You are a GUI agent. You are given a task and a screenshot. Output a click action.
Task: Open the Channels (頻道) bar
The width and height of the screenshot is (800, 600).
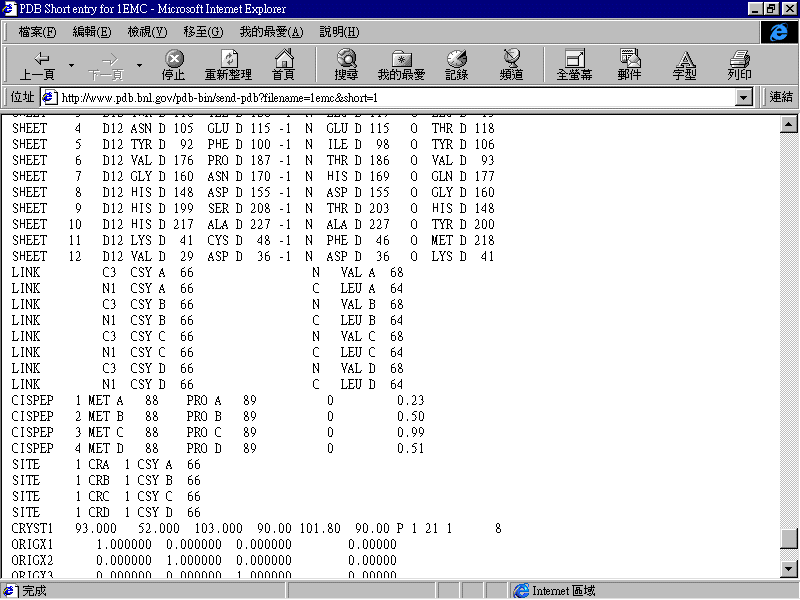(511, 66)
